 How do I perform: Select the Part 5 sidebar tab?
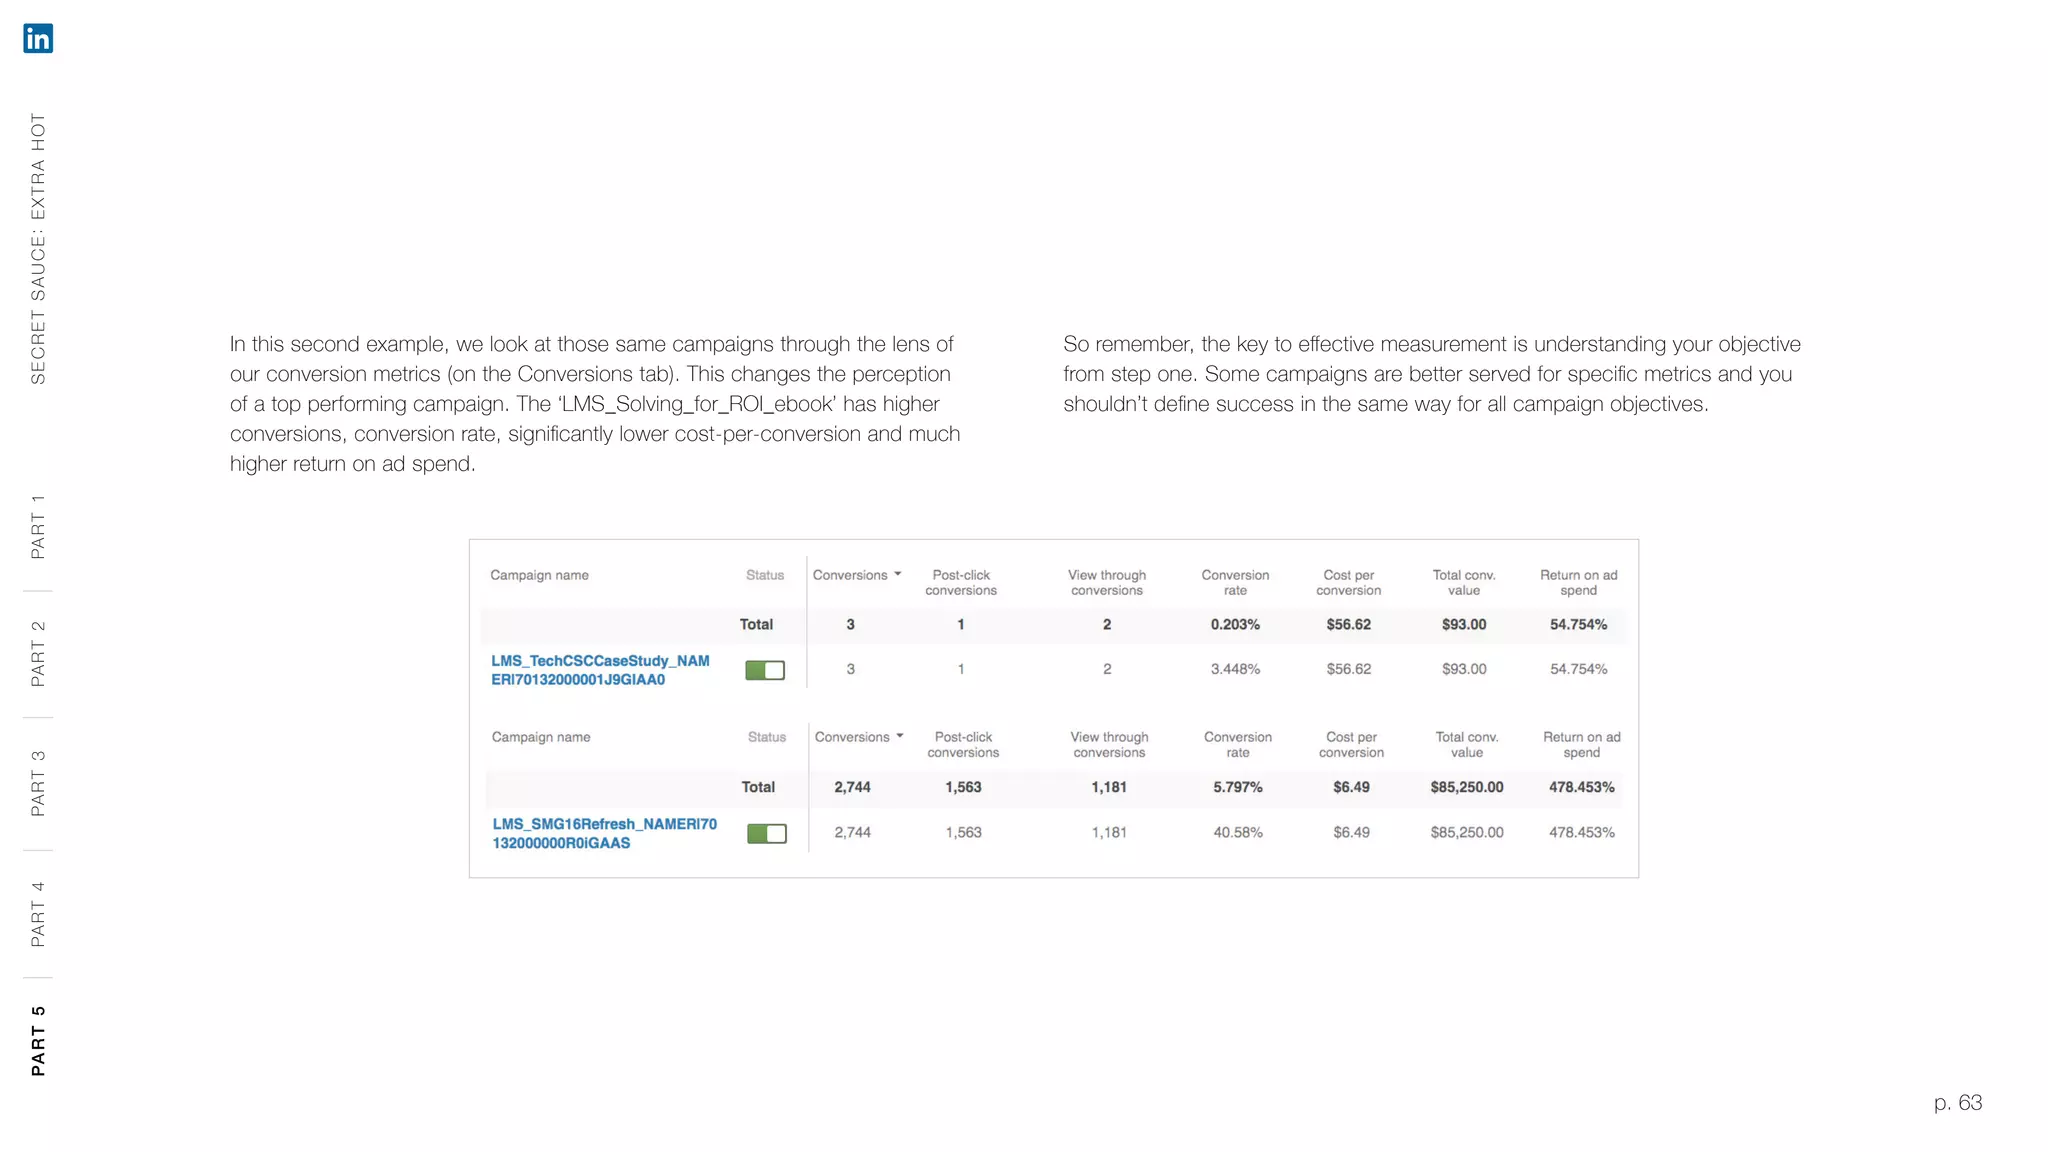(x=38, y=1041)
